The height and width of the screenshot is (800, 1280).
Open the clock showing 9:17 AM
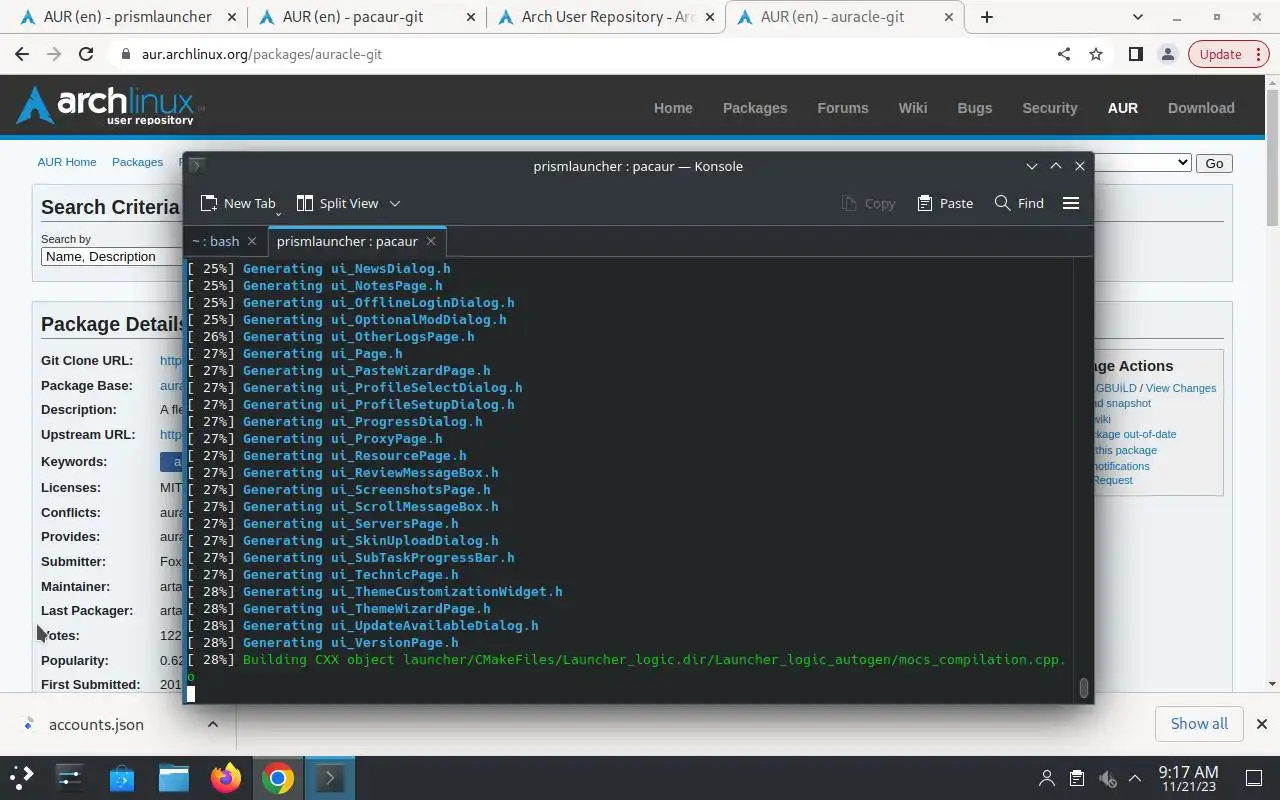pyautogui.click(x=1188, y=778)
